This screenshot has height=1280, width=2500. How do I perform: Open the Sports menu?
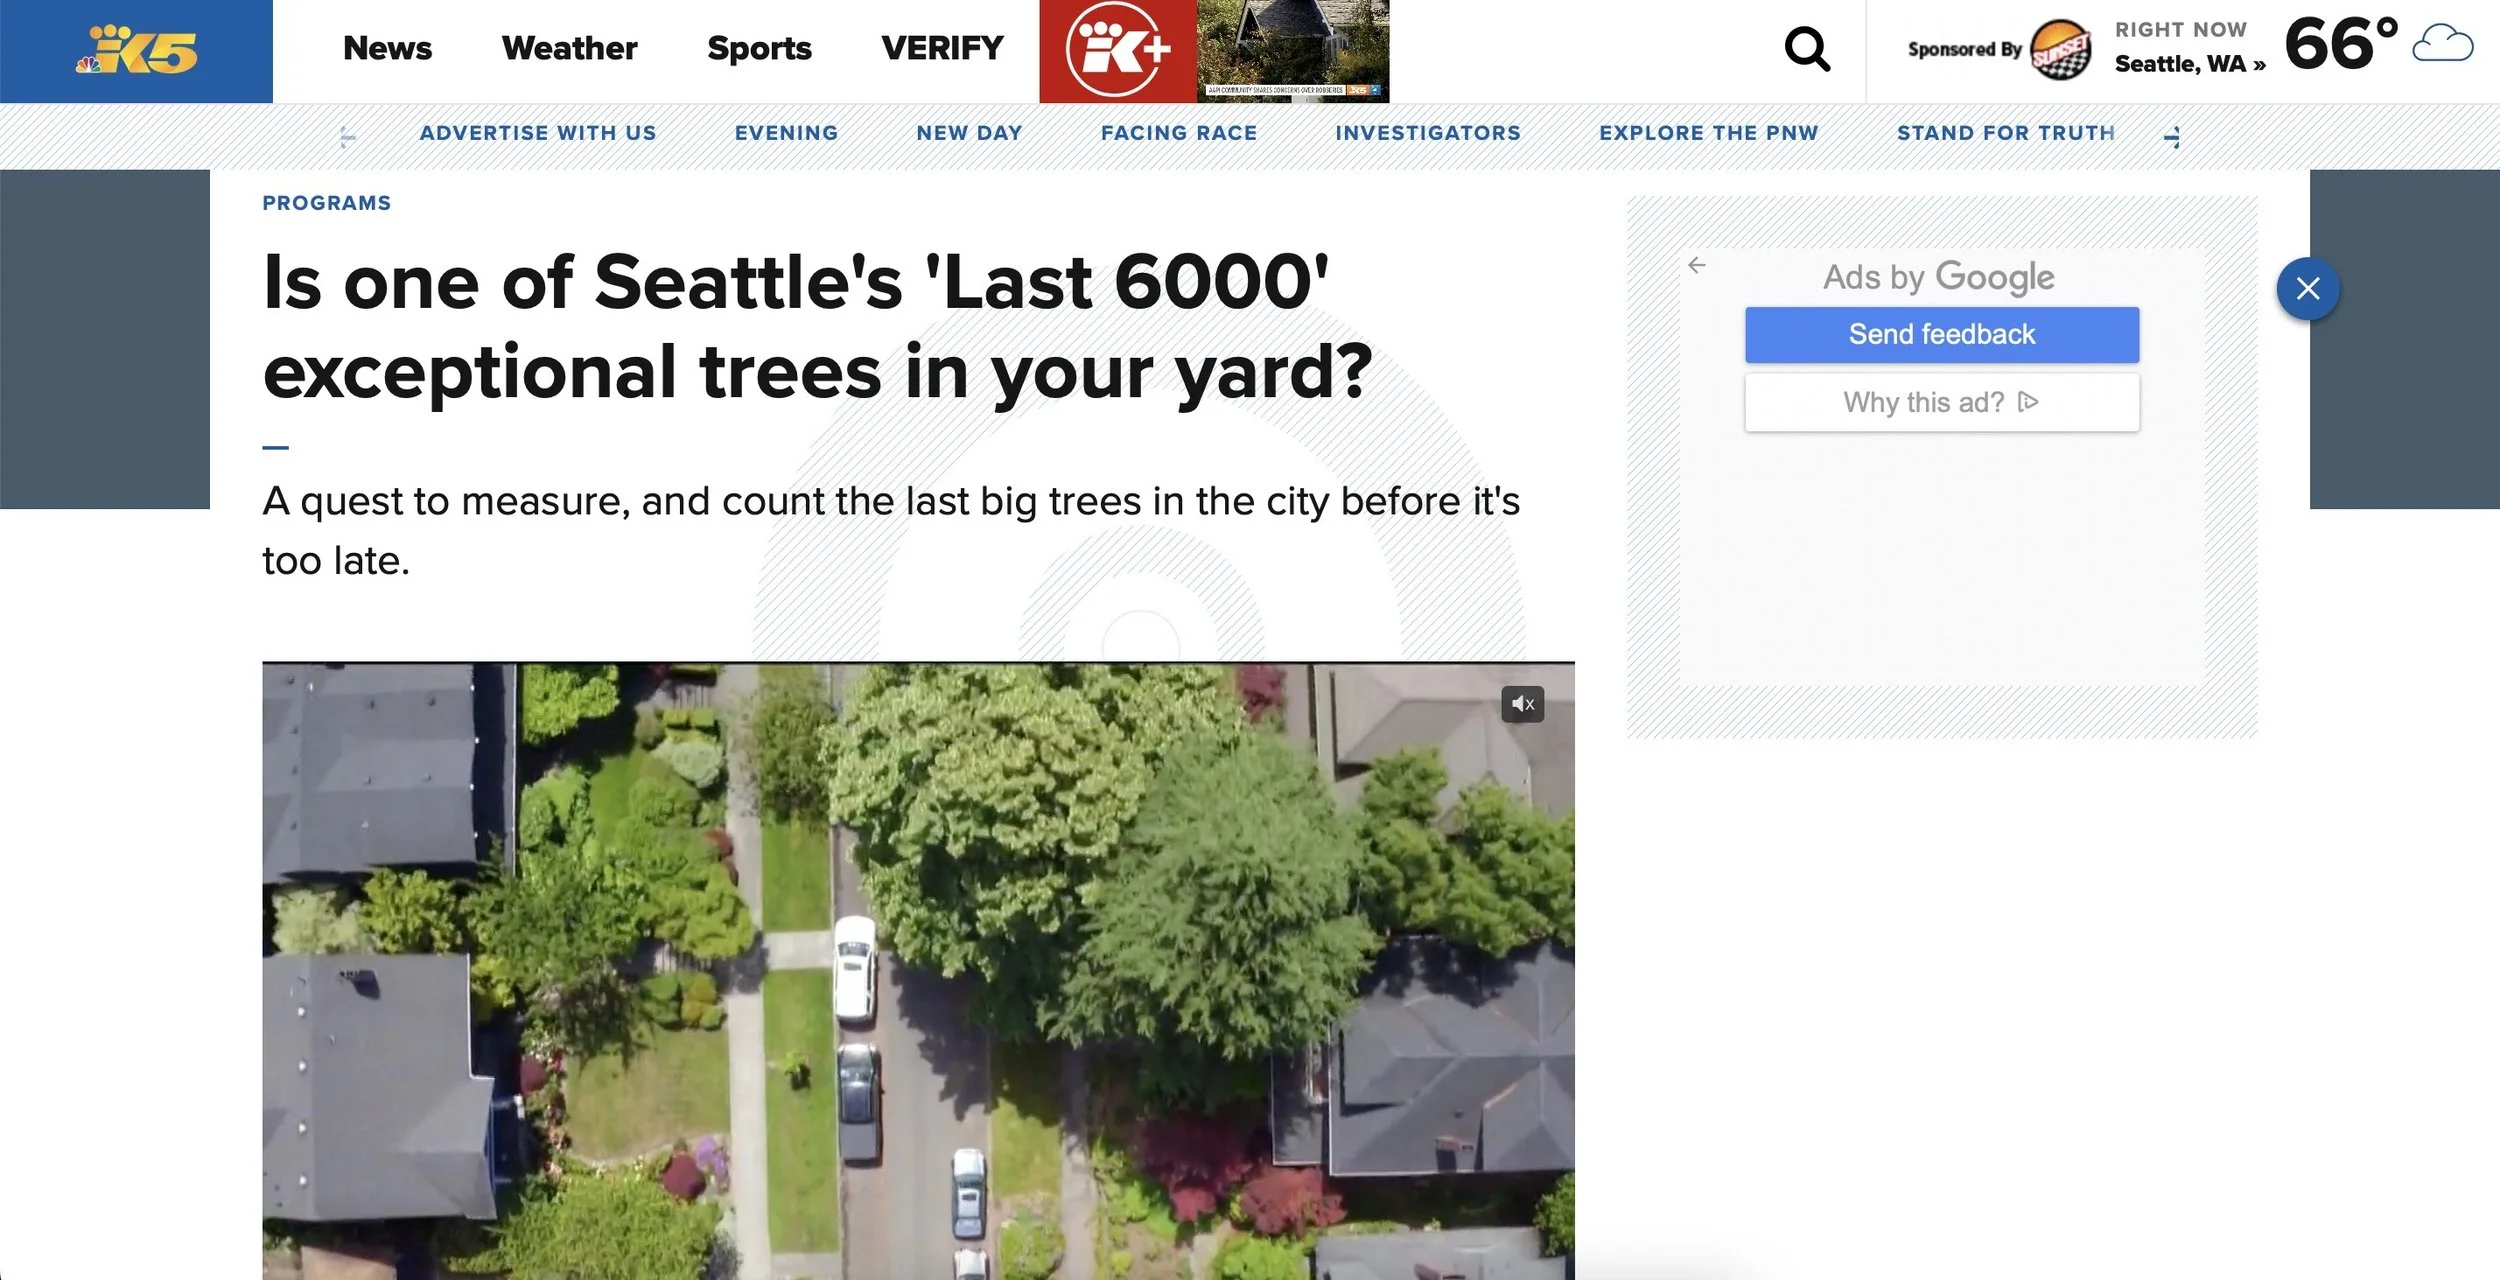pyautogui.click(x=759, y=48)
